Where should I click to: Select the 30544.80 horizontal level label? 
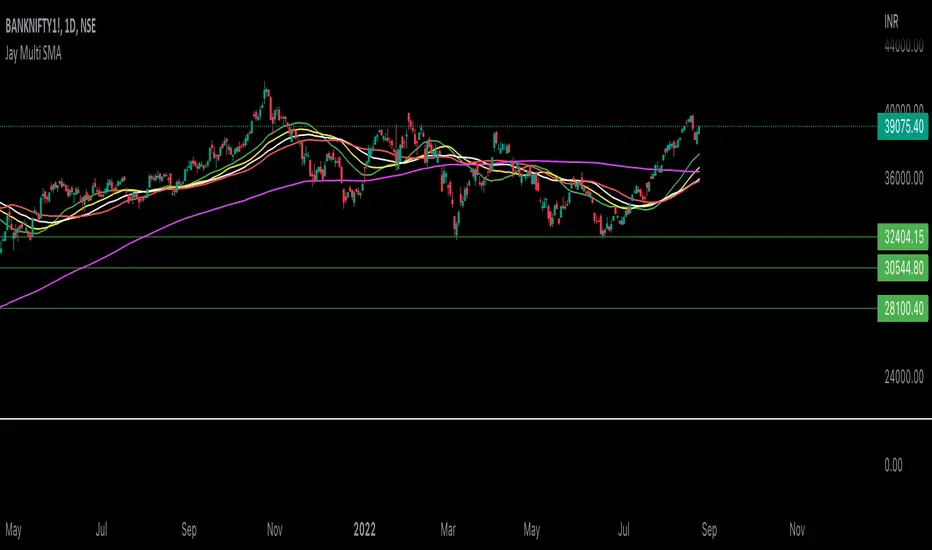902,268
